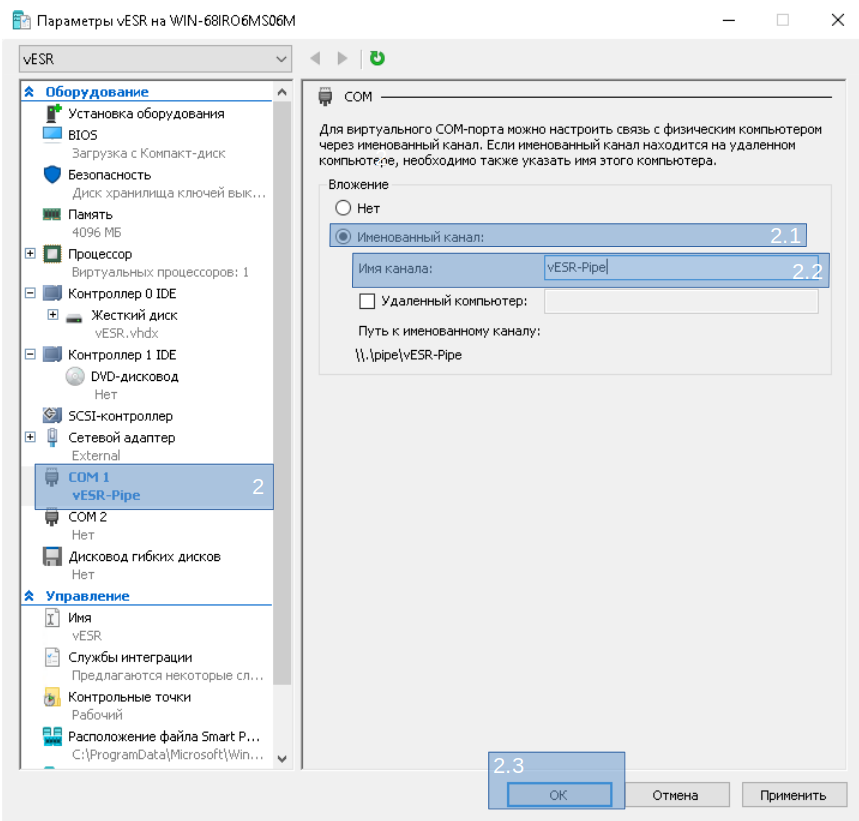The height and width of the screenshot is (821, 859).
Task: Click the IDE Controller 1 icon
Action: tap(53, 355)
